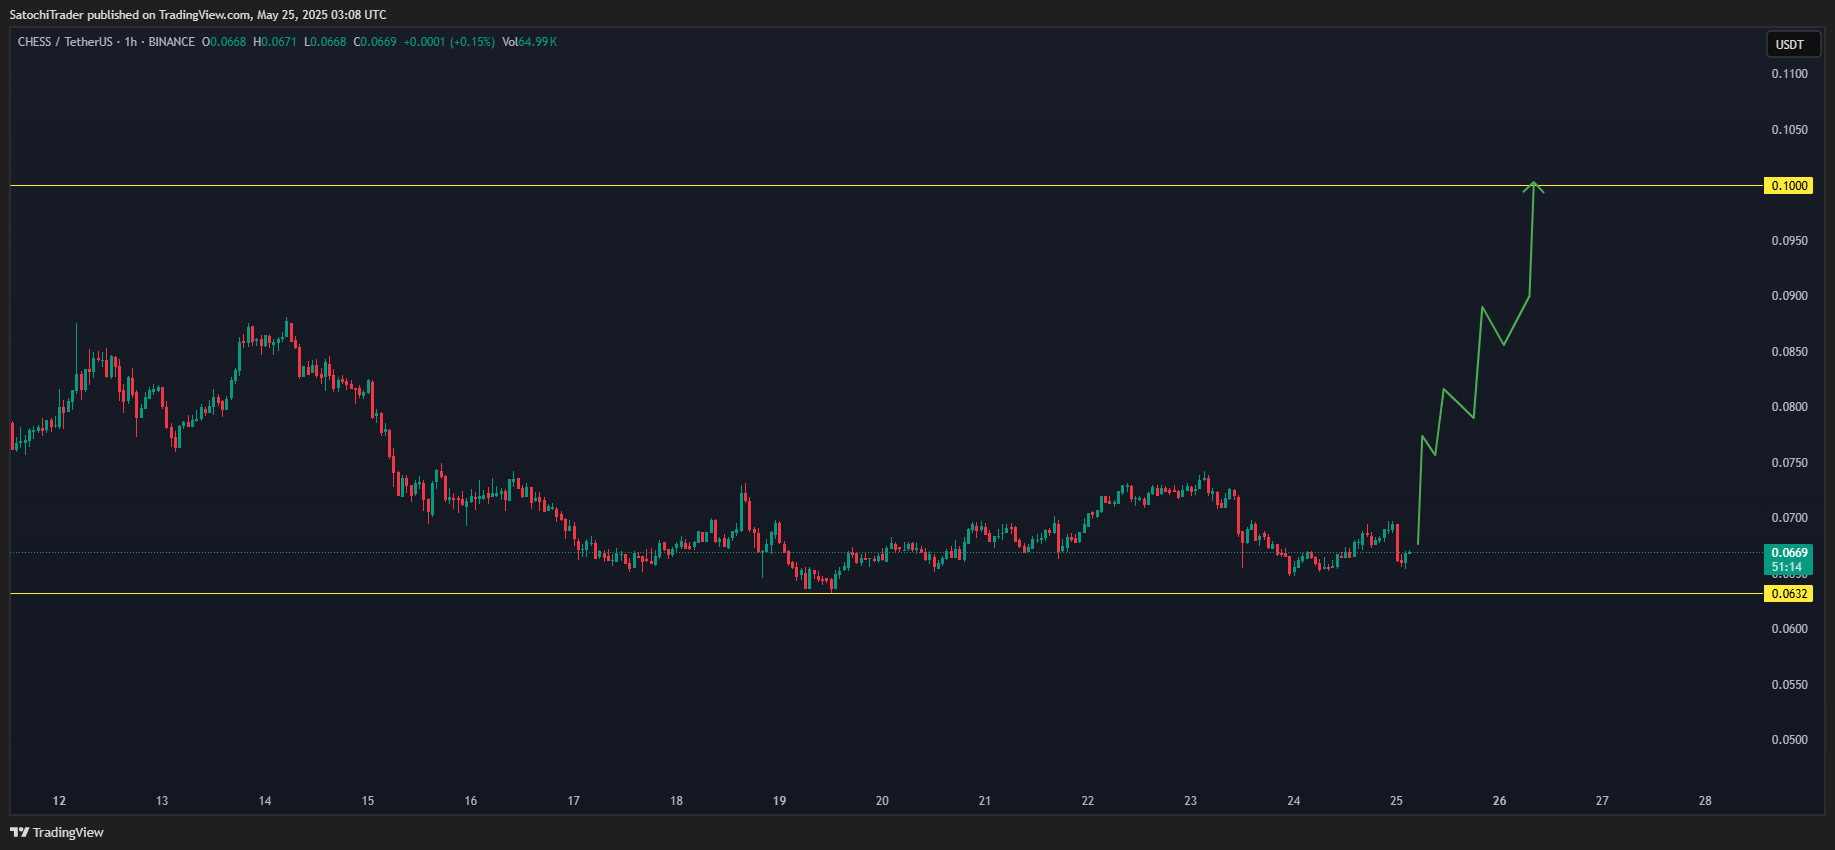Click date 23 on the time axis
Image resolution: width=1835 pixels, height=850 pixels.
click(x=1191, y=801)
